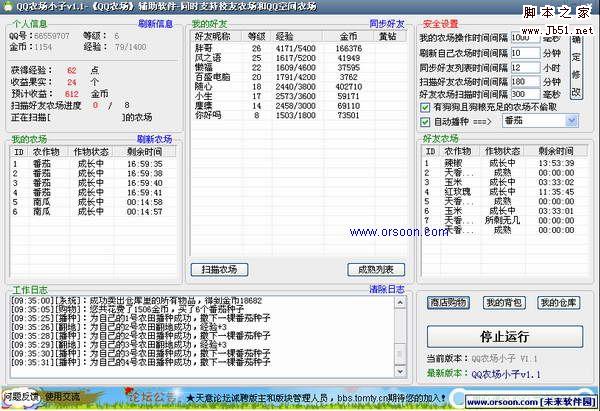Click log entry at 09:35:05
Viewport: 600px width, 411px height.
tap(127, 309)
